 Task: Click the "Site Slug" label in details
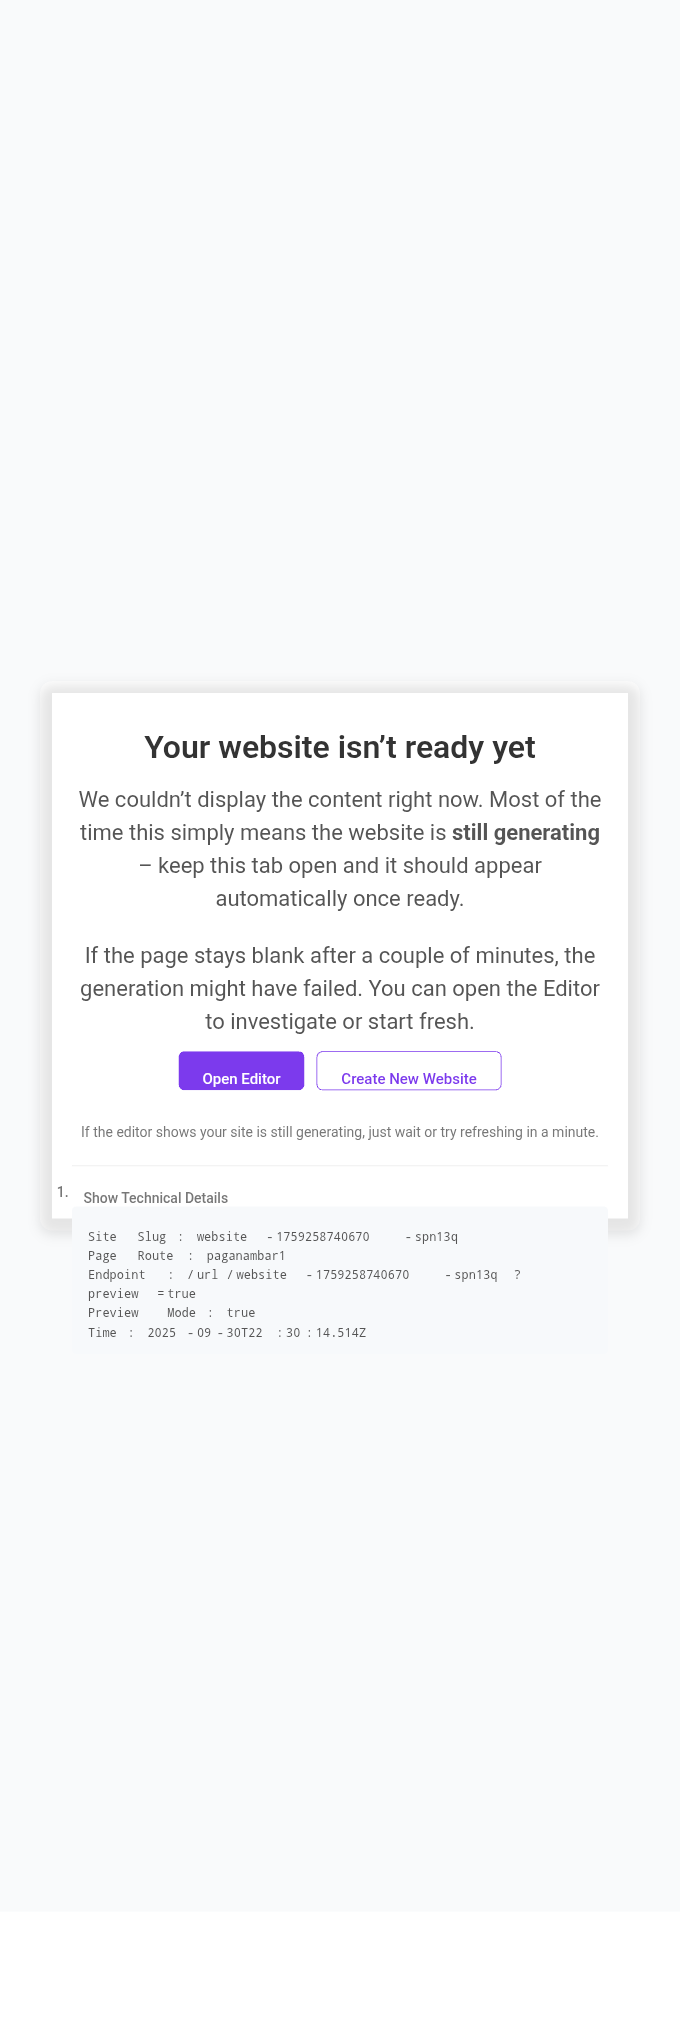tap(127, 1237)
